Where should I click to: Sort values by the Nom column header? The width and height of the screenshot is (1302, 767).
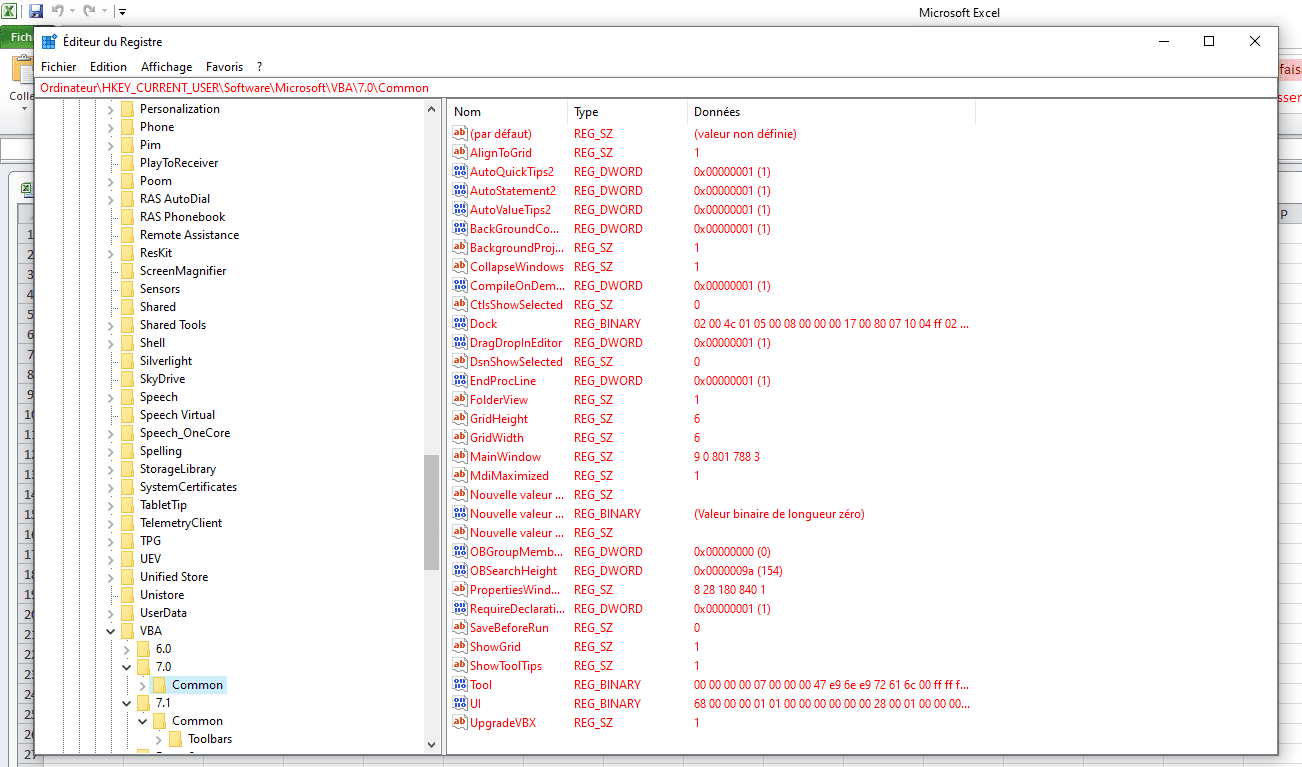507,112
